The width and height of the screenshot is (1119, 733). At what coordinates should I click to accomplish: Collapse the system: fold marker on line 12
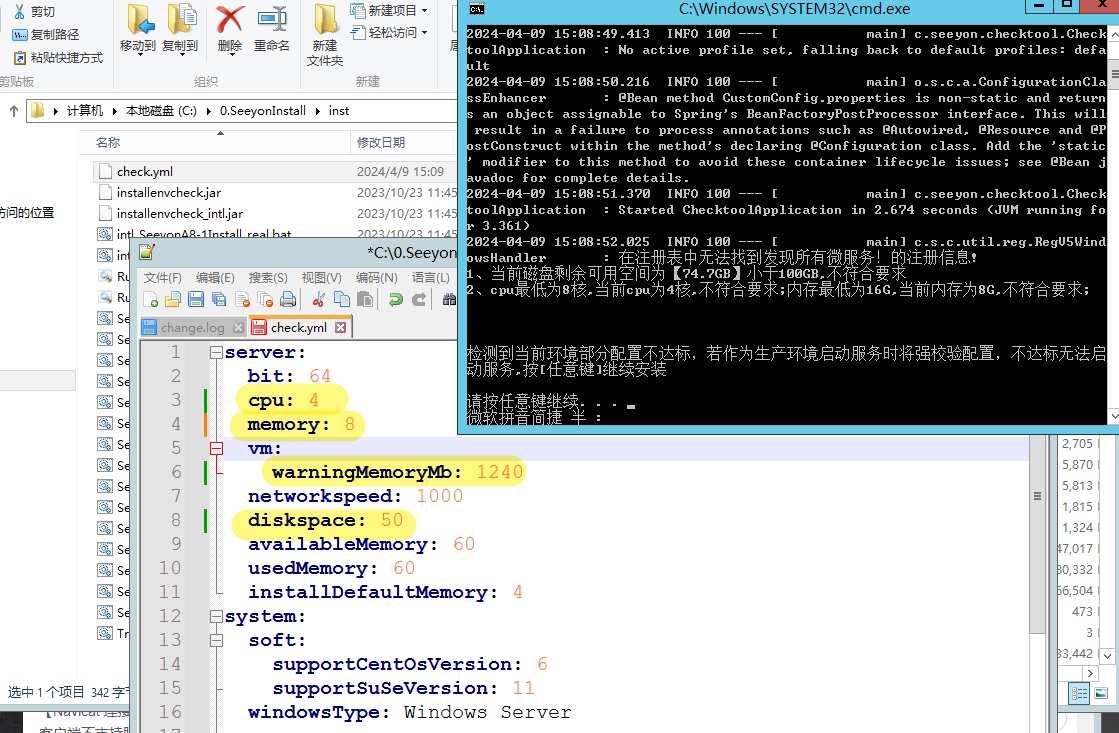click(216, 617)
